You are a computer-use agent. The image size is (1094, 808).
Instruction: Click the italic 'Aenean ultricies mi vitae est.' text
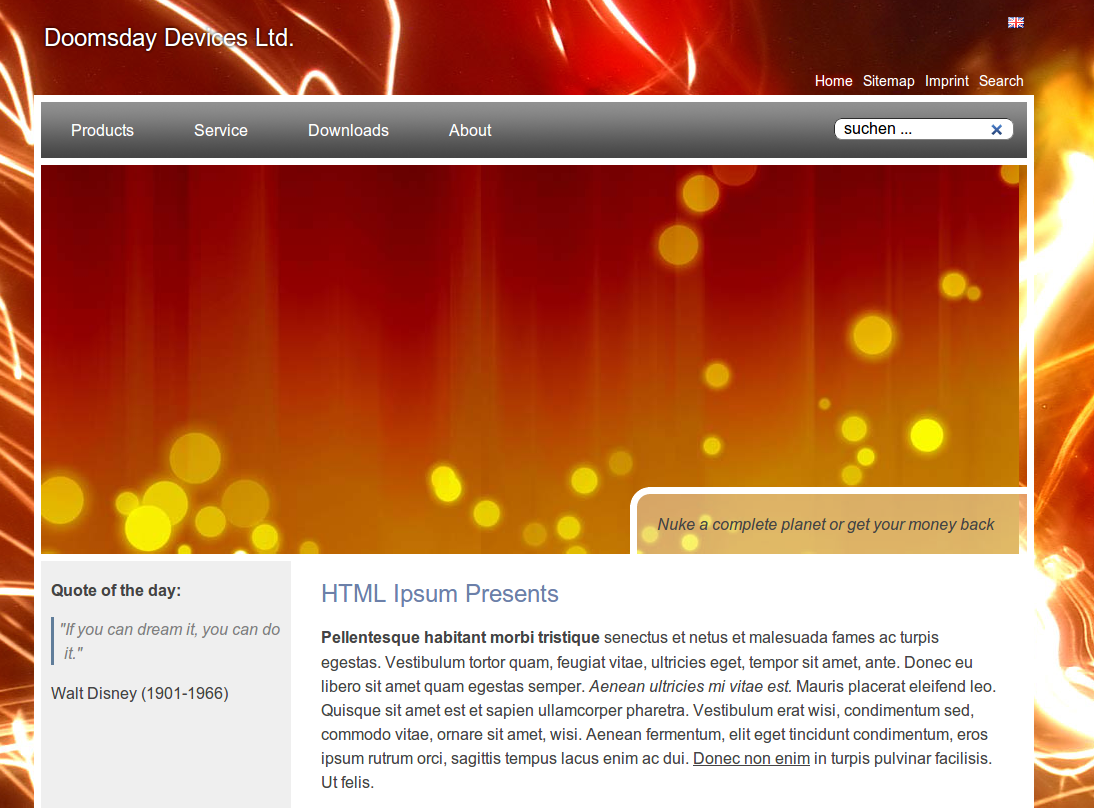coord(690,687)
